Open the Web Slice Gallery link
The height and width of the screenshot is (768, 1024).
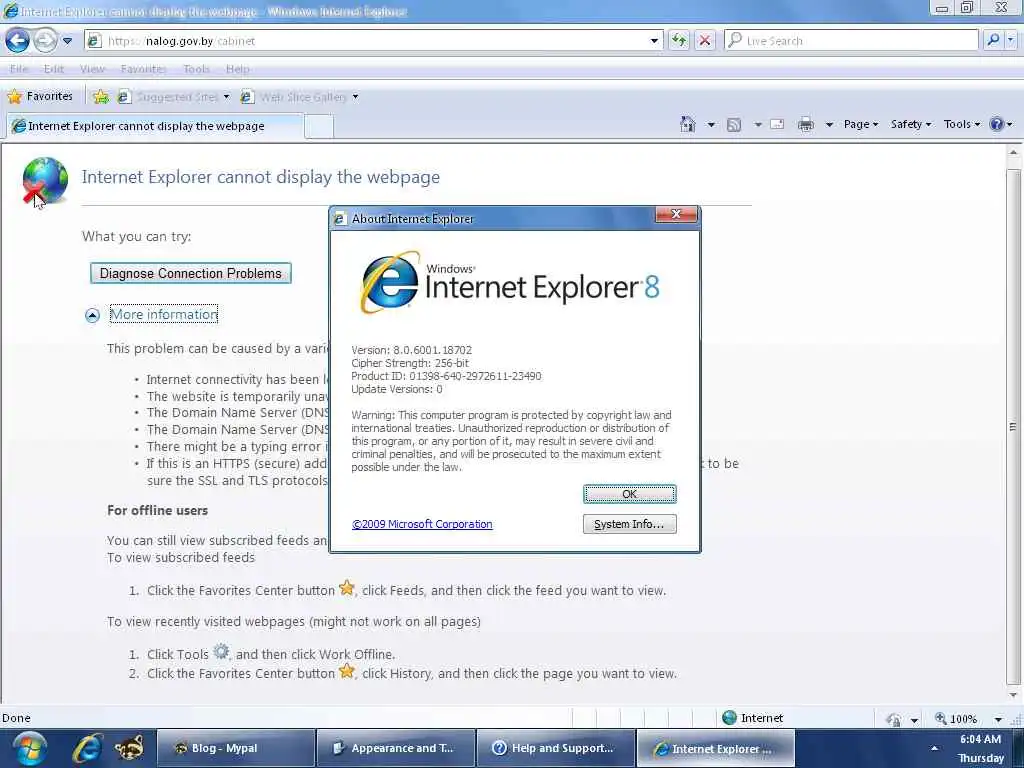(295, 97)
